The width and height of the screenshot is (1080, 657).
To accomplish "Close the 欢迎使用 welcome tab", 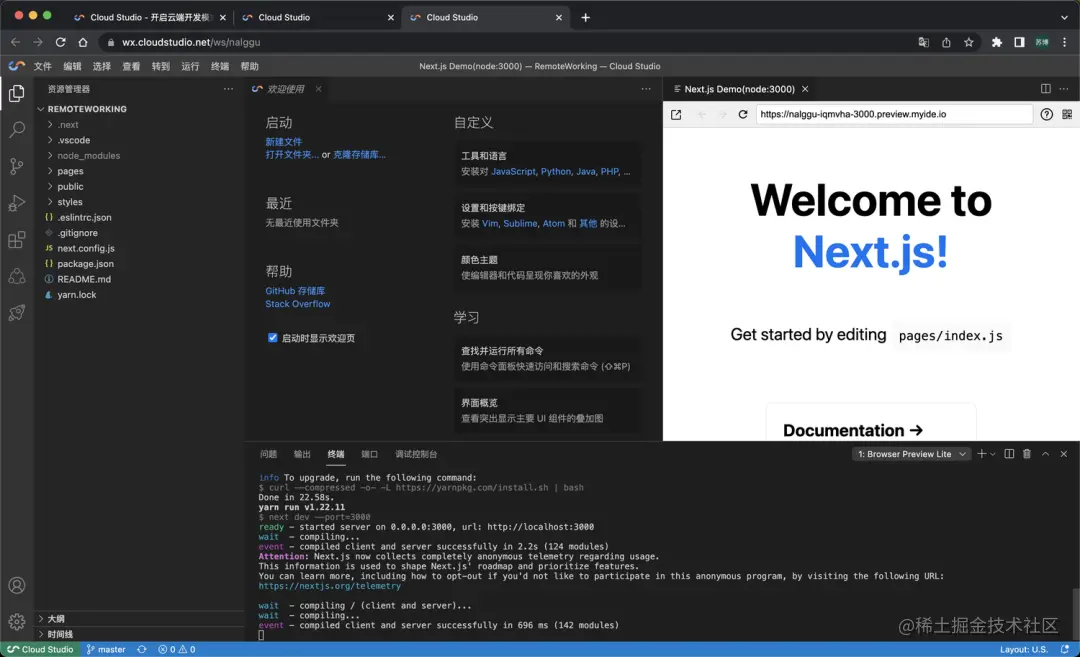I will click(318, 89).
